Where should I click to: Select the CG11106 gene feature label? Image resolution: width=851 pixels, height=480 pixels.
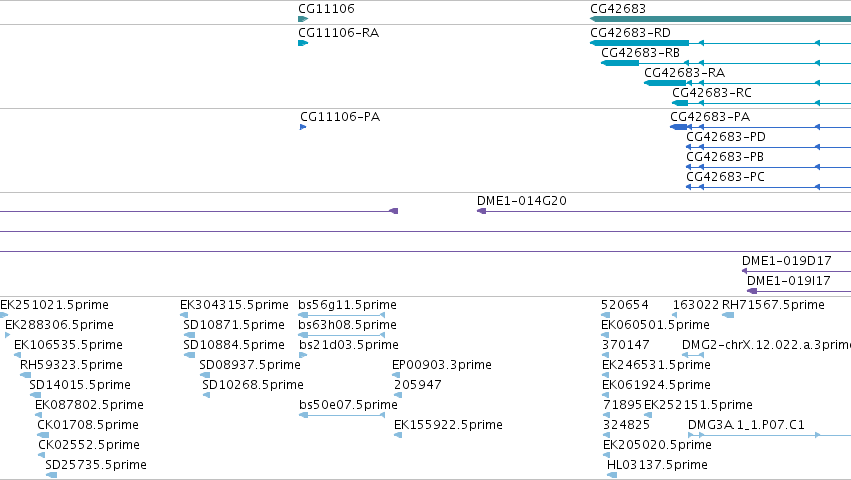(x=326, y=9)
